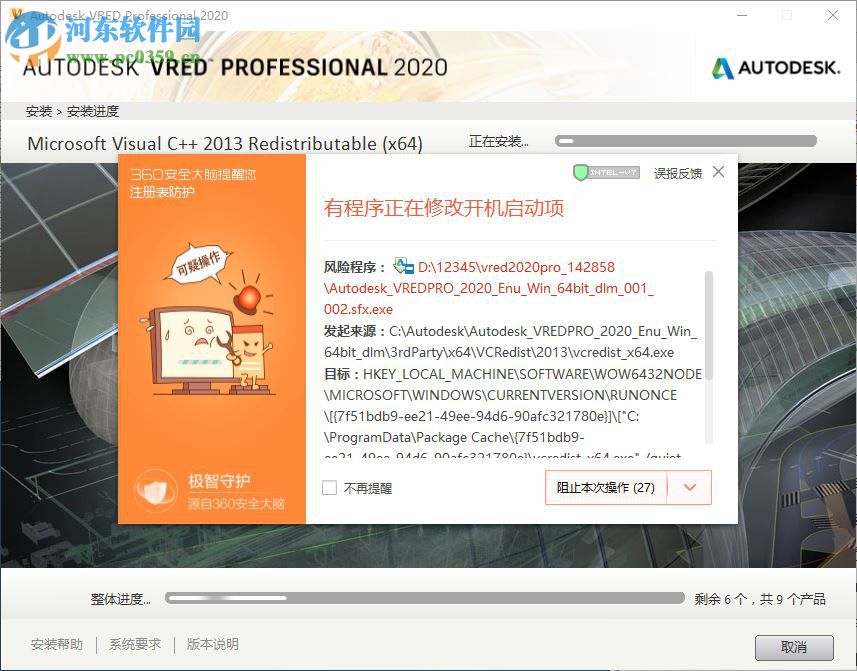
Task: Close the 360 security popup with its X
Action: 718,172
